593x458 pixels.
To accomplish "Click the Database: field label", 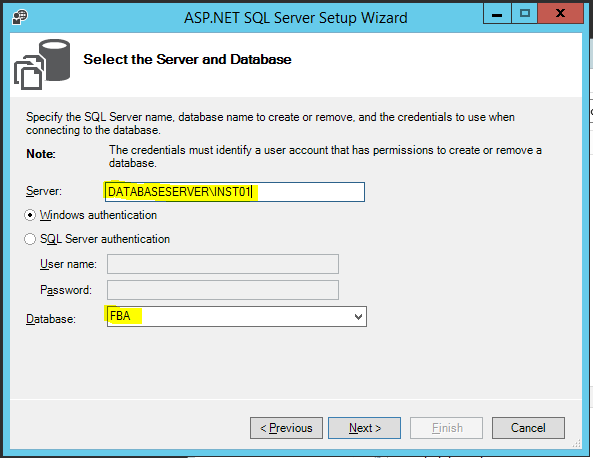I will tap(51, 319).
